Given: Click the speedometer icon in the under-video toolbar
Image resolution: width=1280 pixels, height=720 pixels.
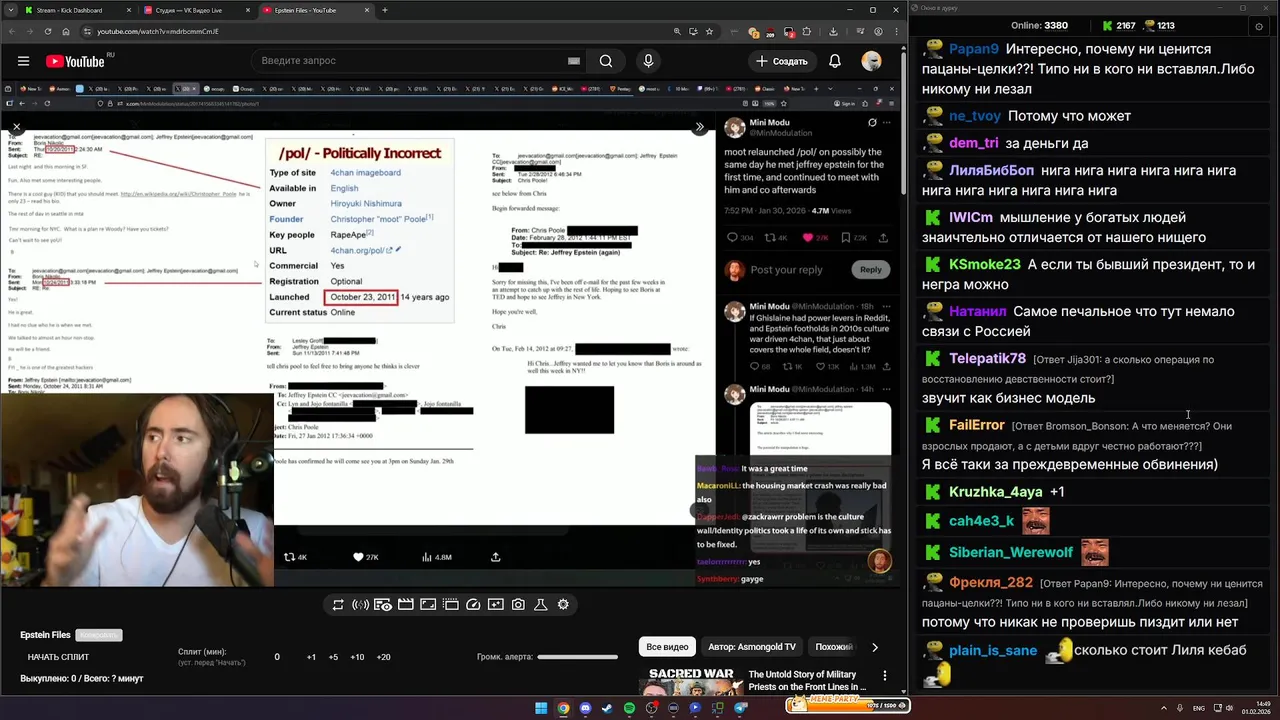Looking at the screenshot, I should [473, 605].
